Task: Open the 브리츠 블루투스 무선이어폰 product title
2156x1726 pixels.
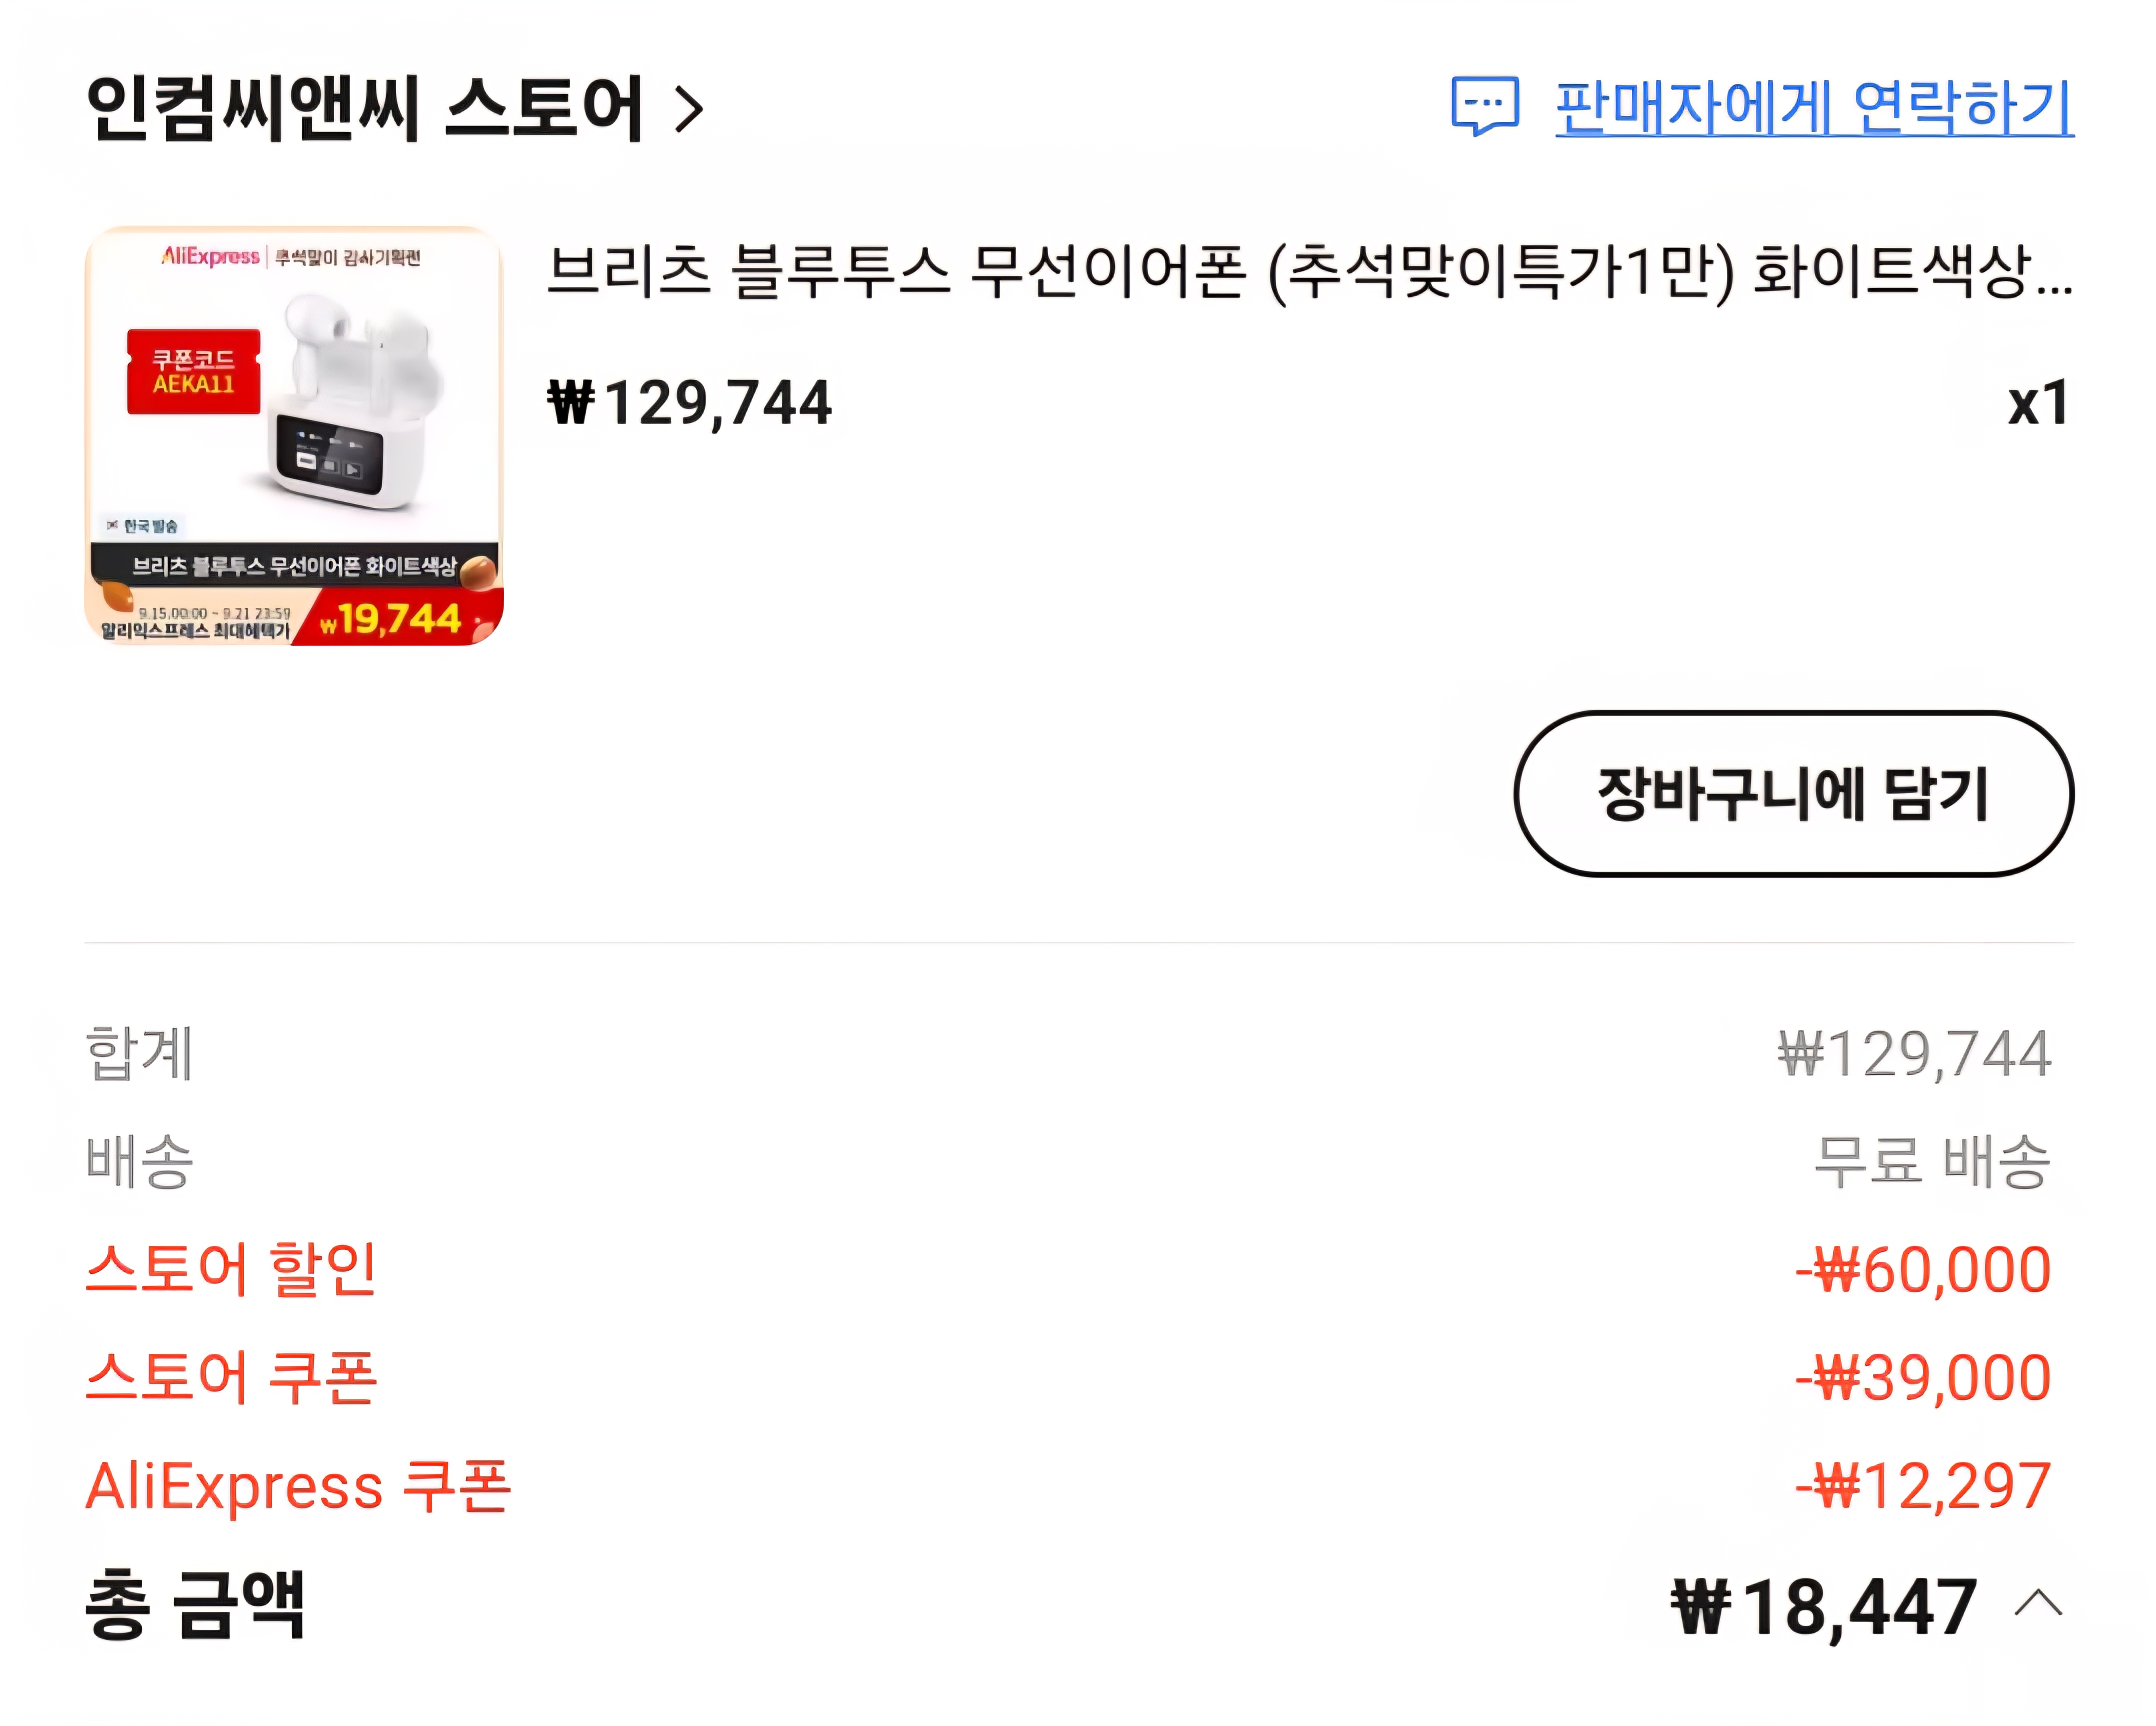Action: [1309, 272]
